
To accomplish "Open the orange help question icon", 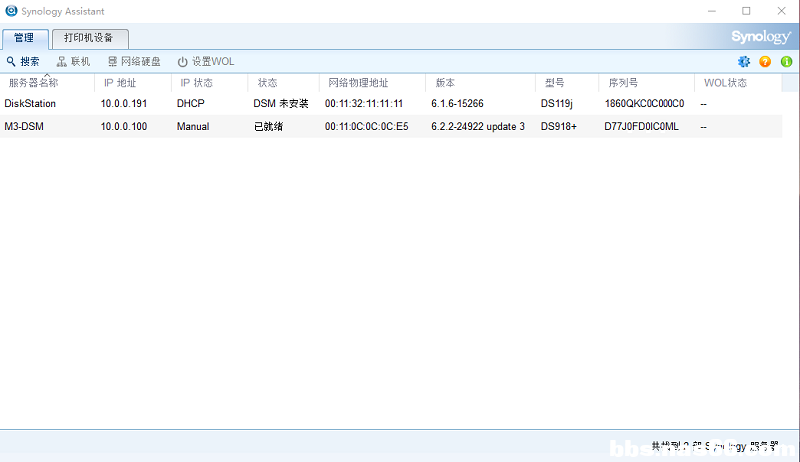I will coord(765,62).
